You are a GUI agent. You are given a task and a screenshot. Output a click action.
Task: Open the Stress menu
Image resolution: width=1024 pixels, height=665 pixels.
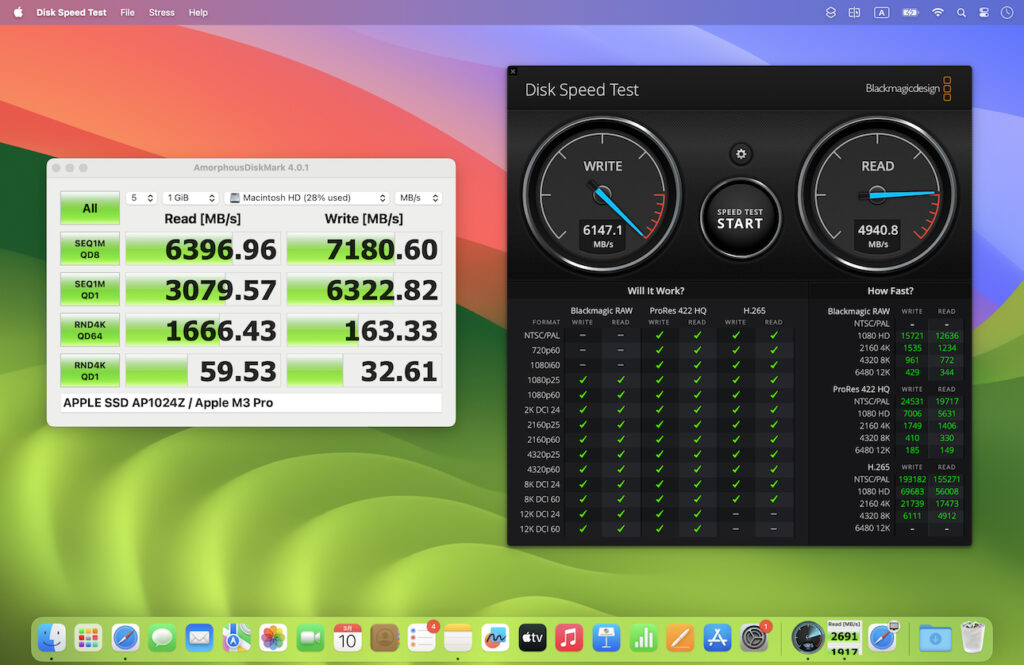pyautogui.click(x=162, y=12)
